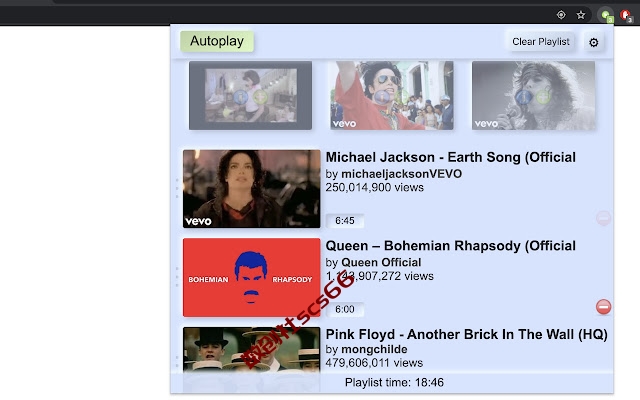Open the Queen – Bohemian Rhapsody title
Screen dimensions: 640x400
[x=451, y=246]
